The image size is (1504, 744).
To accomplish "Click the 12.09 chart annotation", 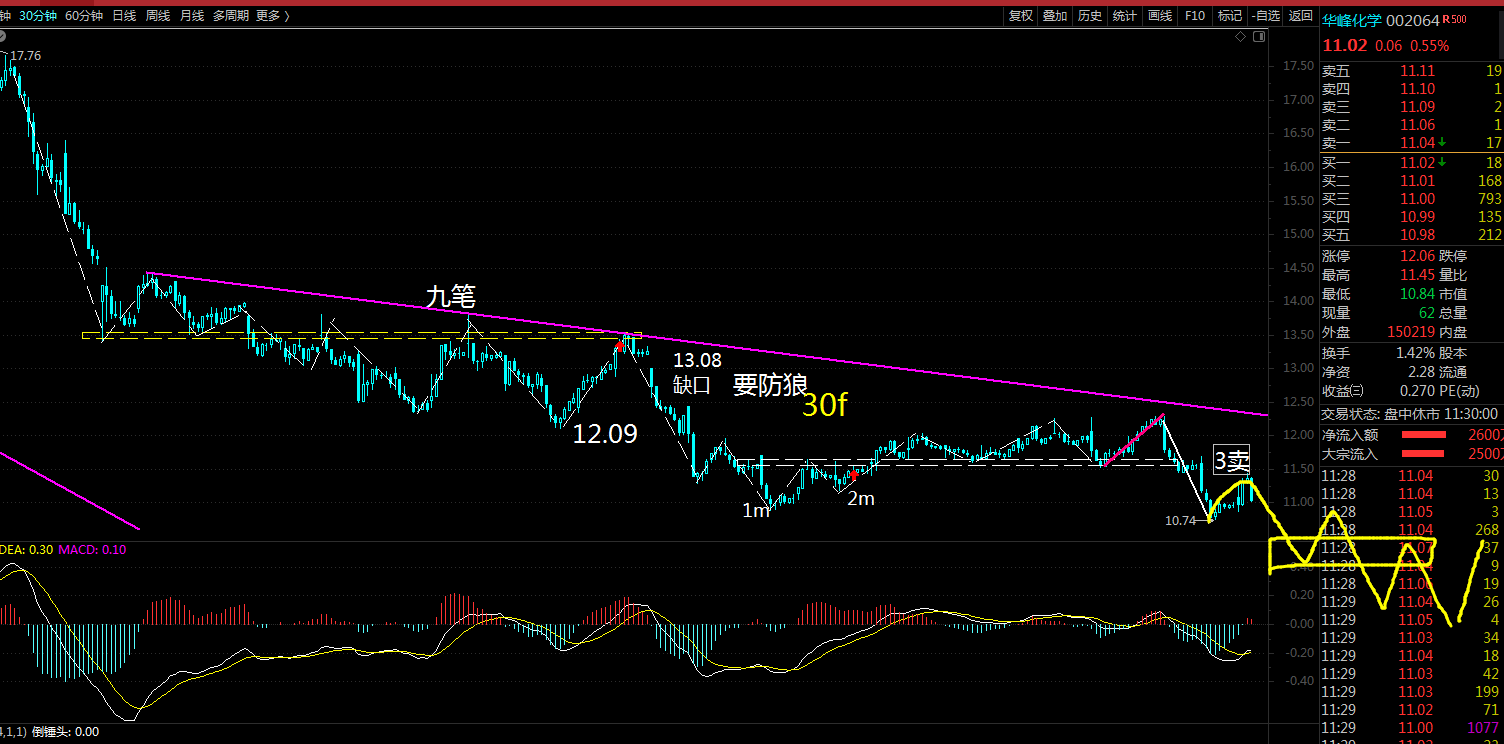I will (604, 433).
